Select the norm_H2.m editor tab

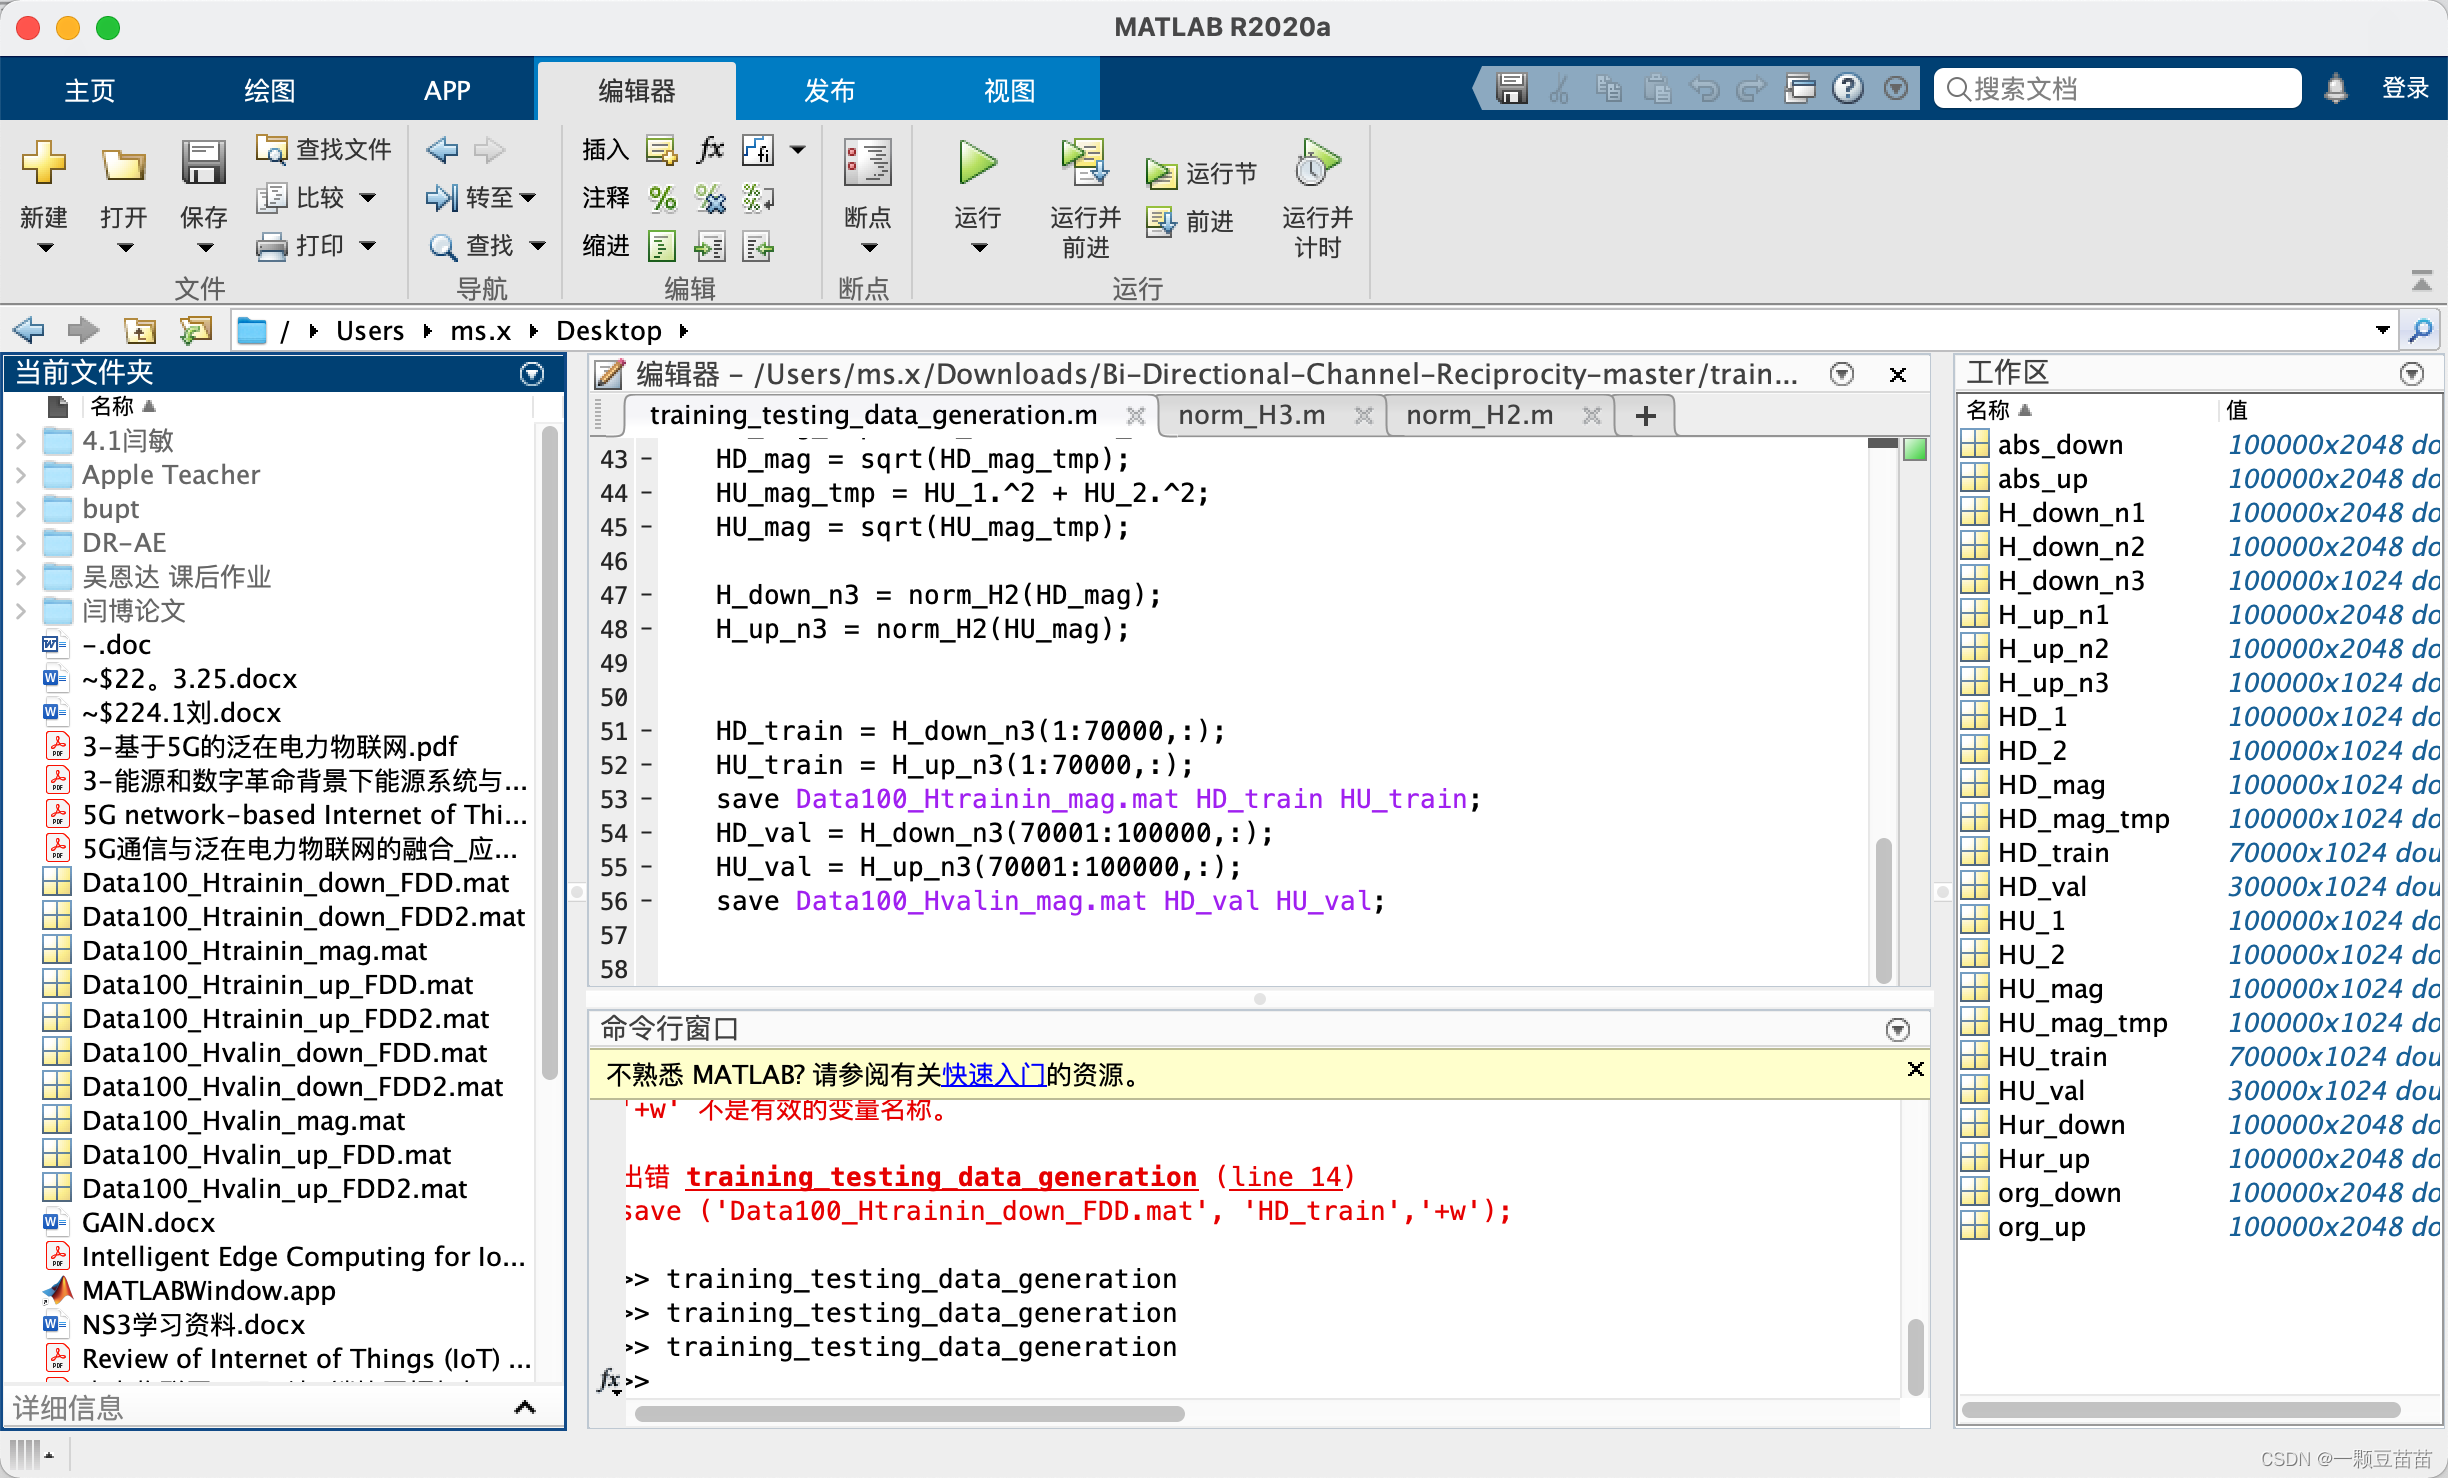pos(1480,415)
